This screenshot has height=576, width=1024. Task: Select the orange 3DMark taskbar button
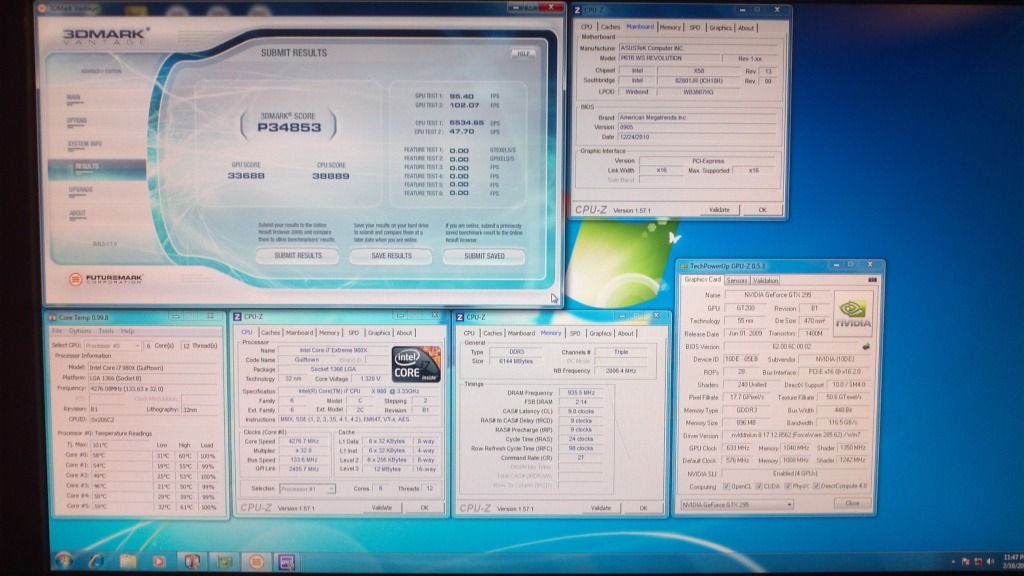(256, 562)
